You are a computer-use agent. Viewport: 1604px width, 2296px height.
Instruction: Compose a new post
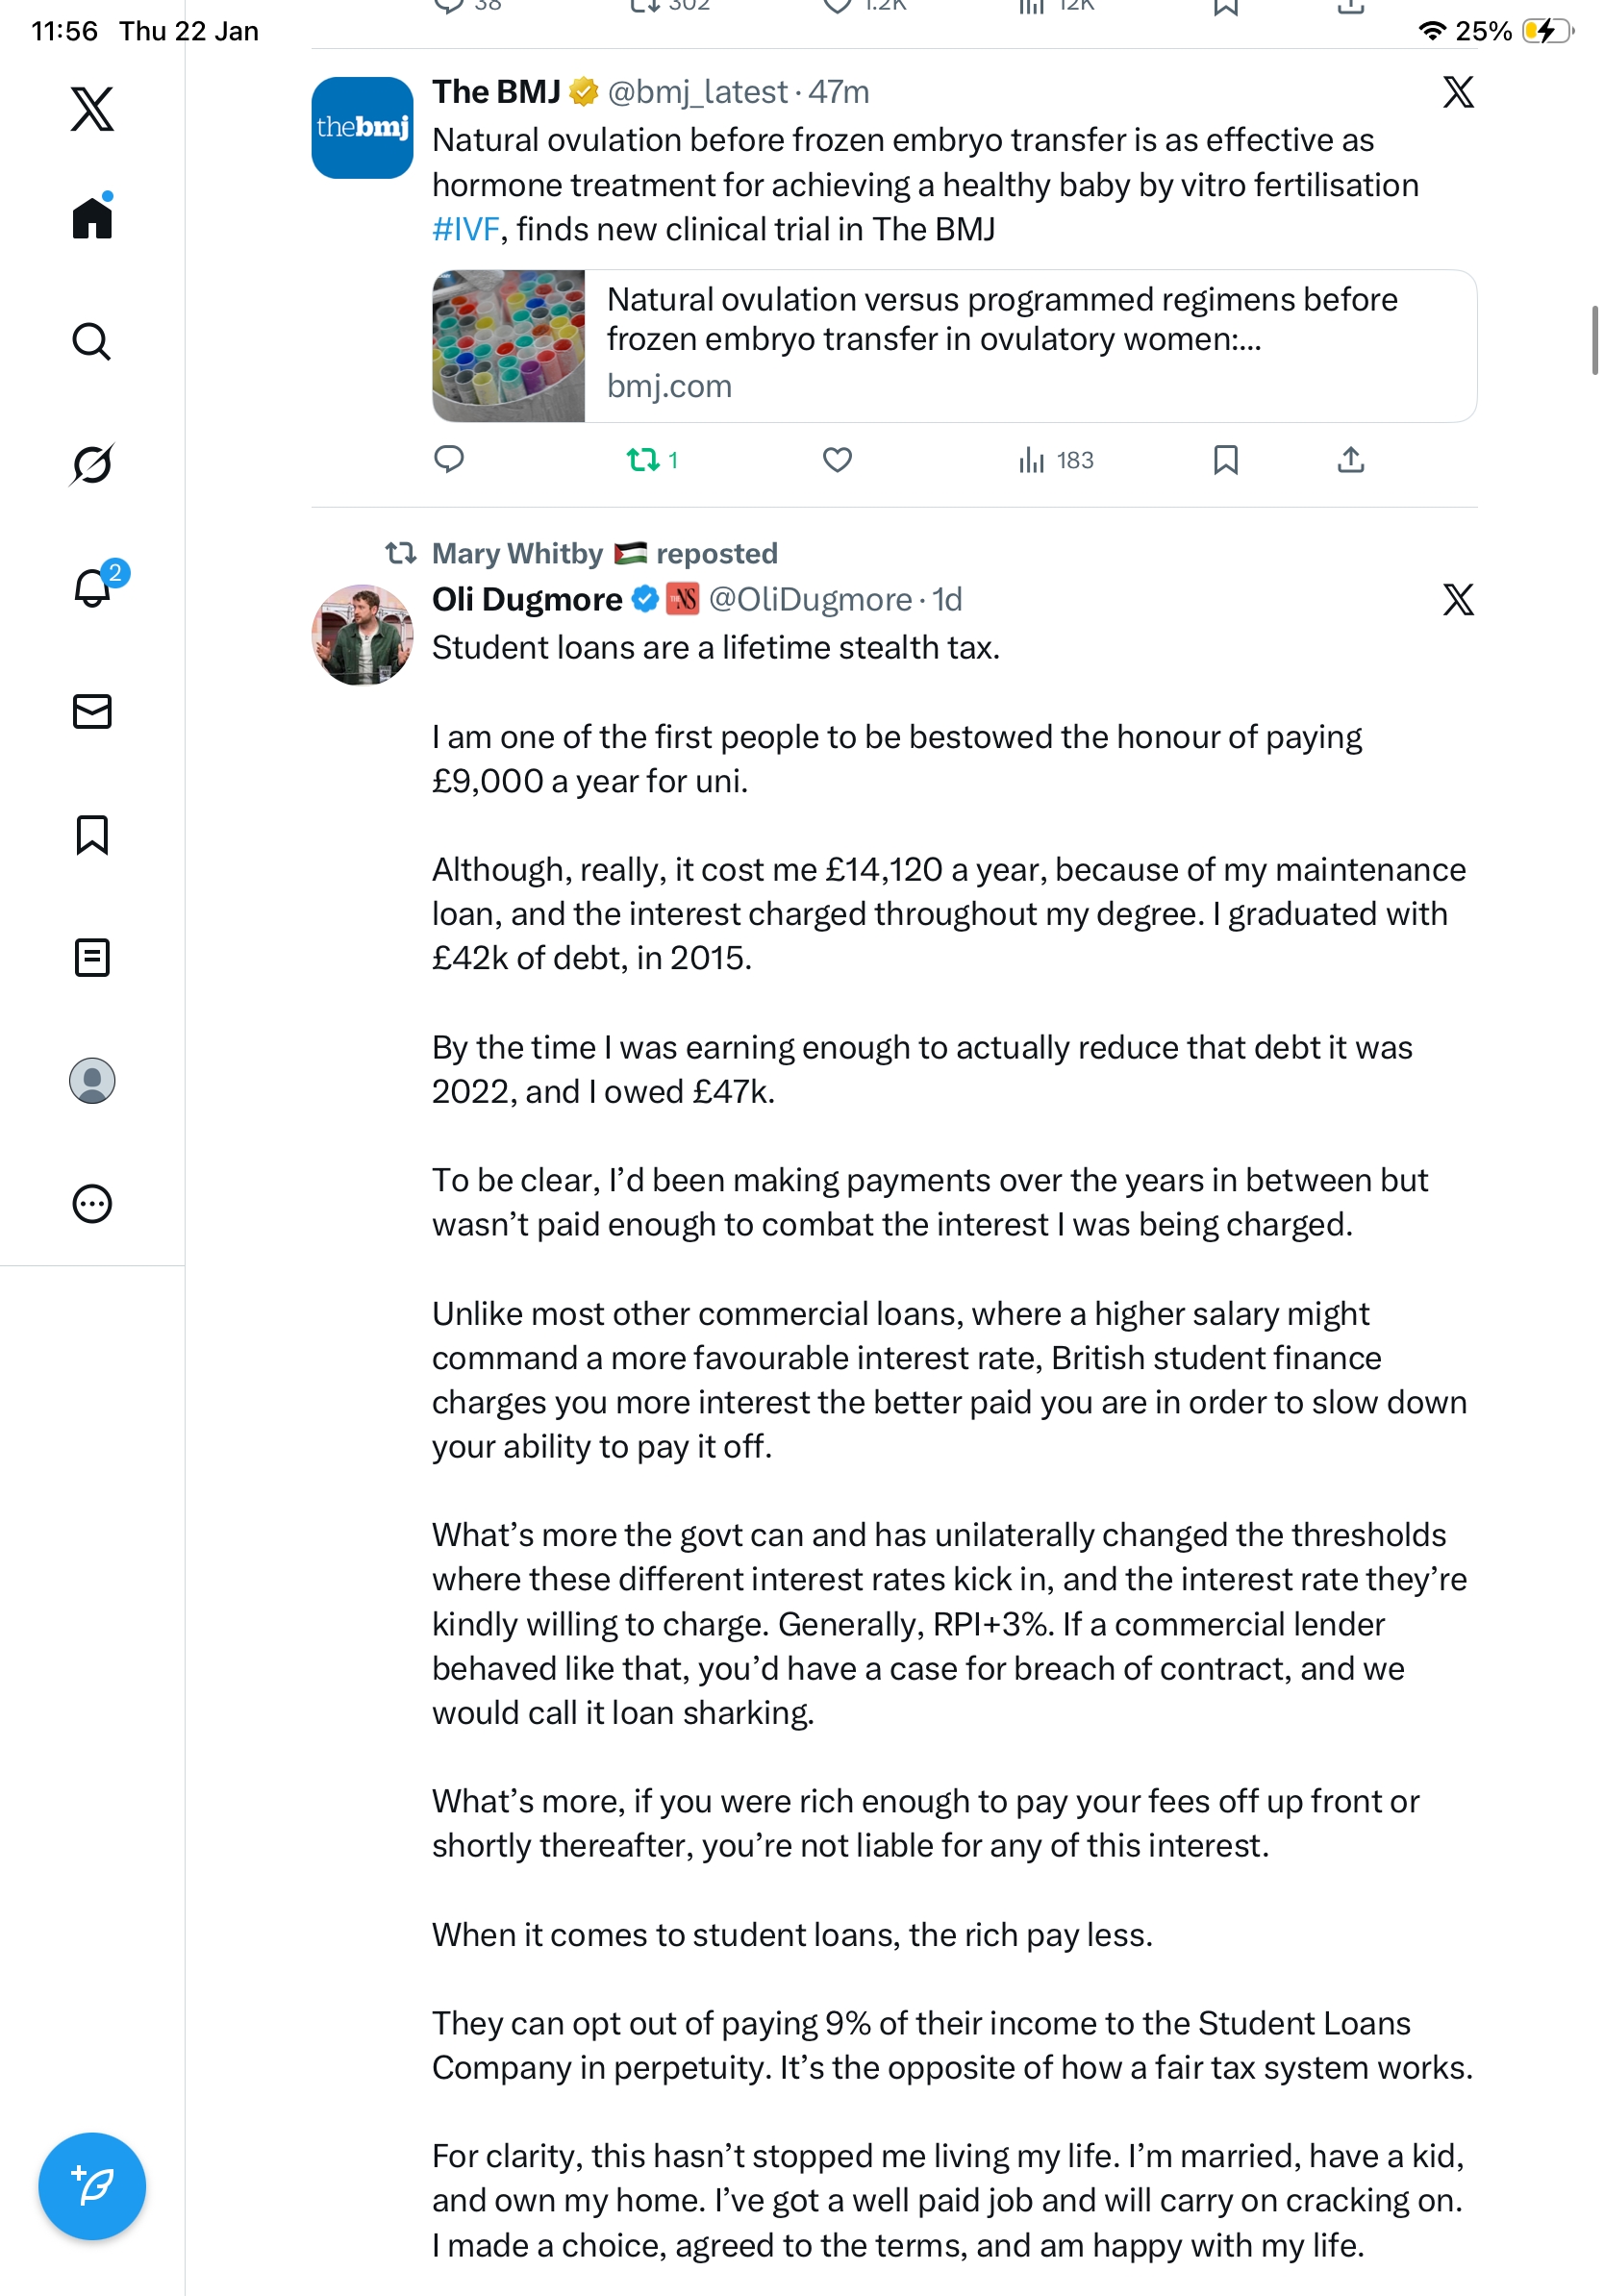92,2185
